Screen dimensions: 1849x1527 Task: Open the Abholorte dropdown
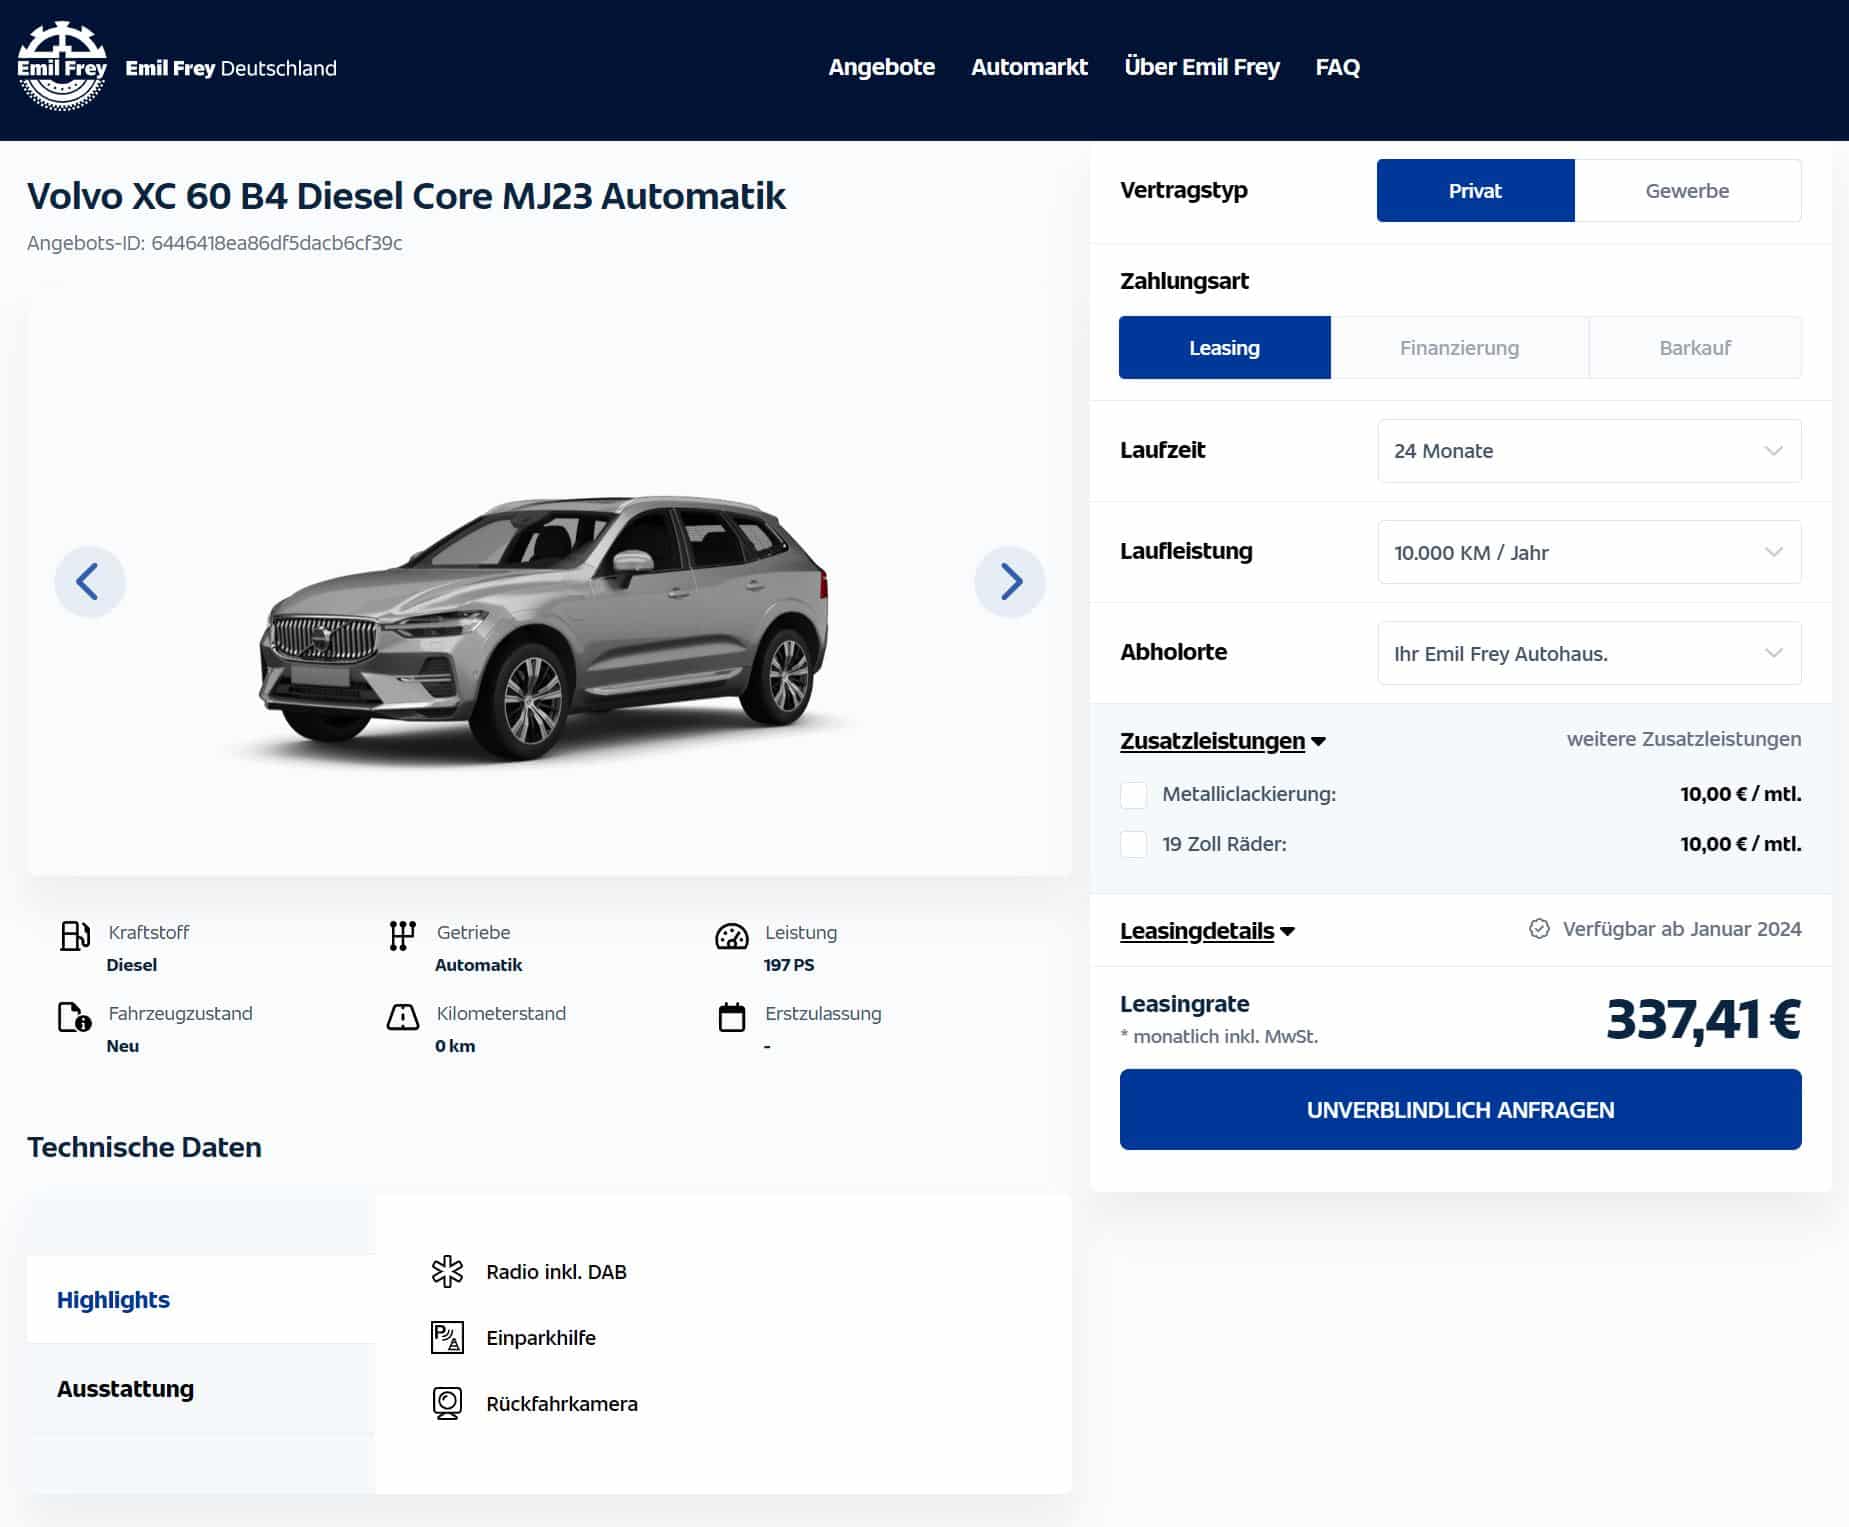point(1589,653)
